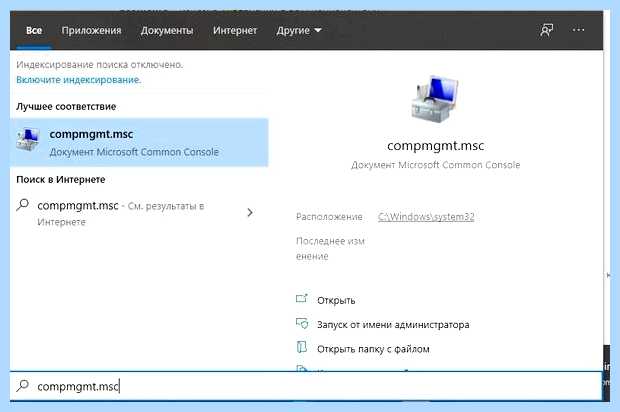This screenshot has width=620, height=412.
Task: Click the open file folder icon
Action: tap(302, 348)
